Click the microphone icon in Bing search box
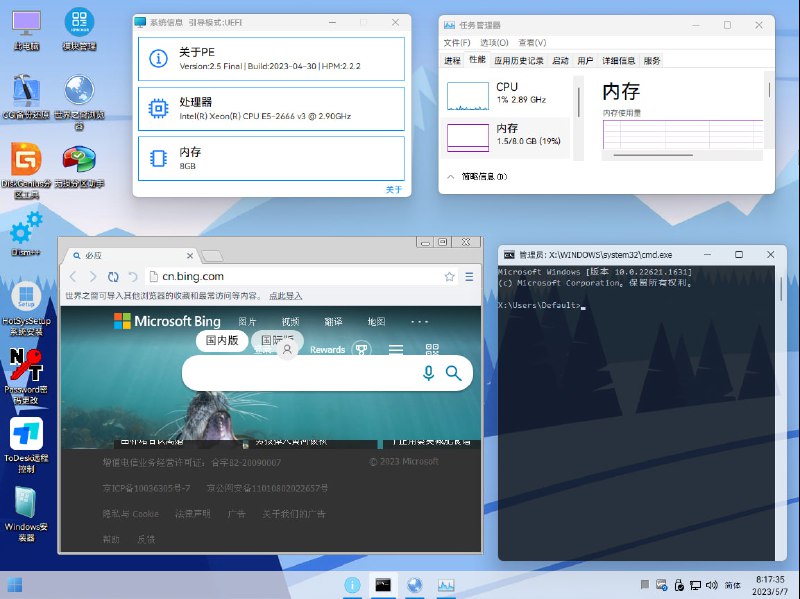Screen dimensions: 800x599 click(428, 372)
